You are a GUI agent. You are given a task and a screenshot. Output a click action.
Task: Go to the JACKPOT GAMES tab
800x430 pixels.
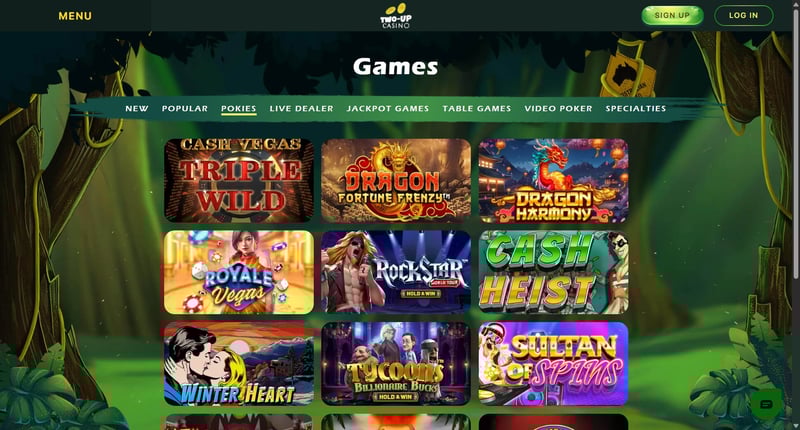click(388, 109)
